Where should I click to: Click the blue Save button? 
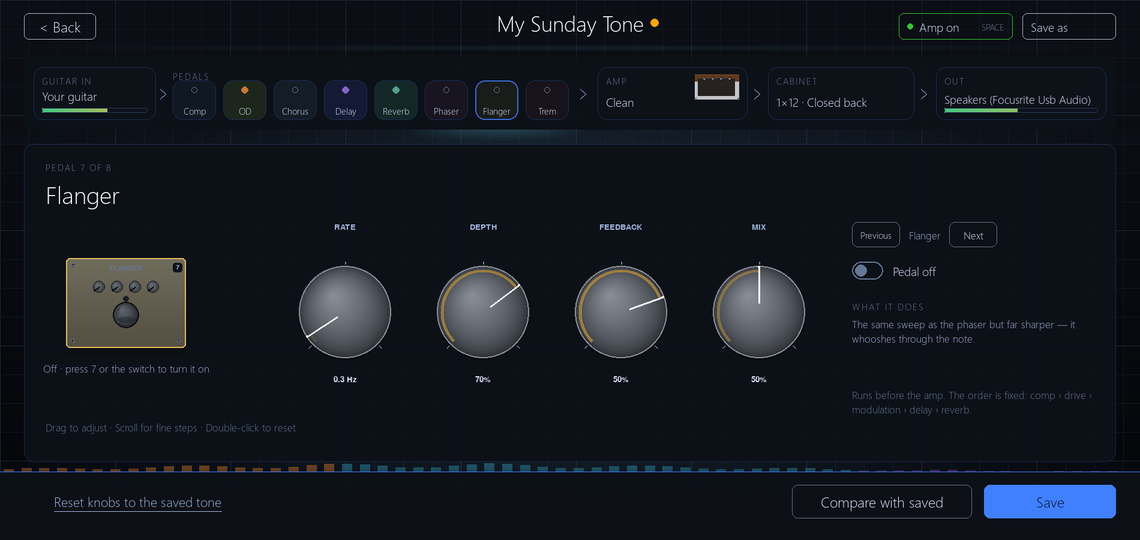[x=1049, y=502]
